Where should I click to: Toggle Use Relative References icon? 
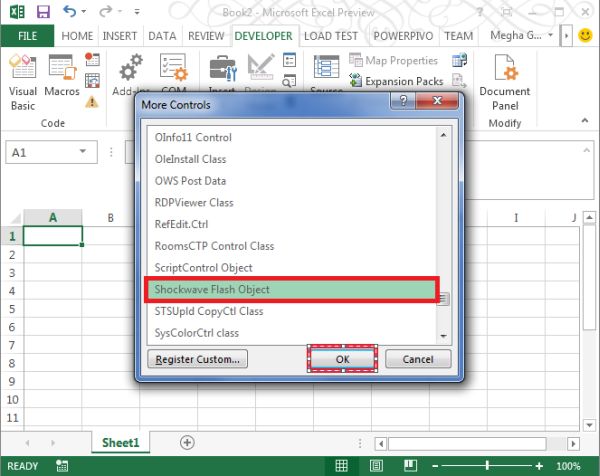click(92, 81)
